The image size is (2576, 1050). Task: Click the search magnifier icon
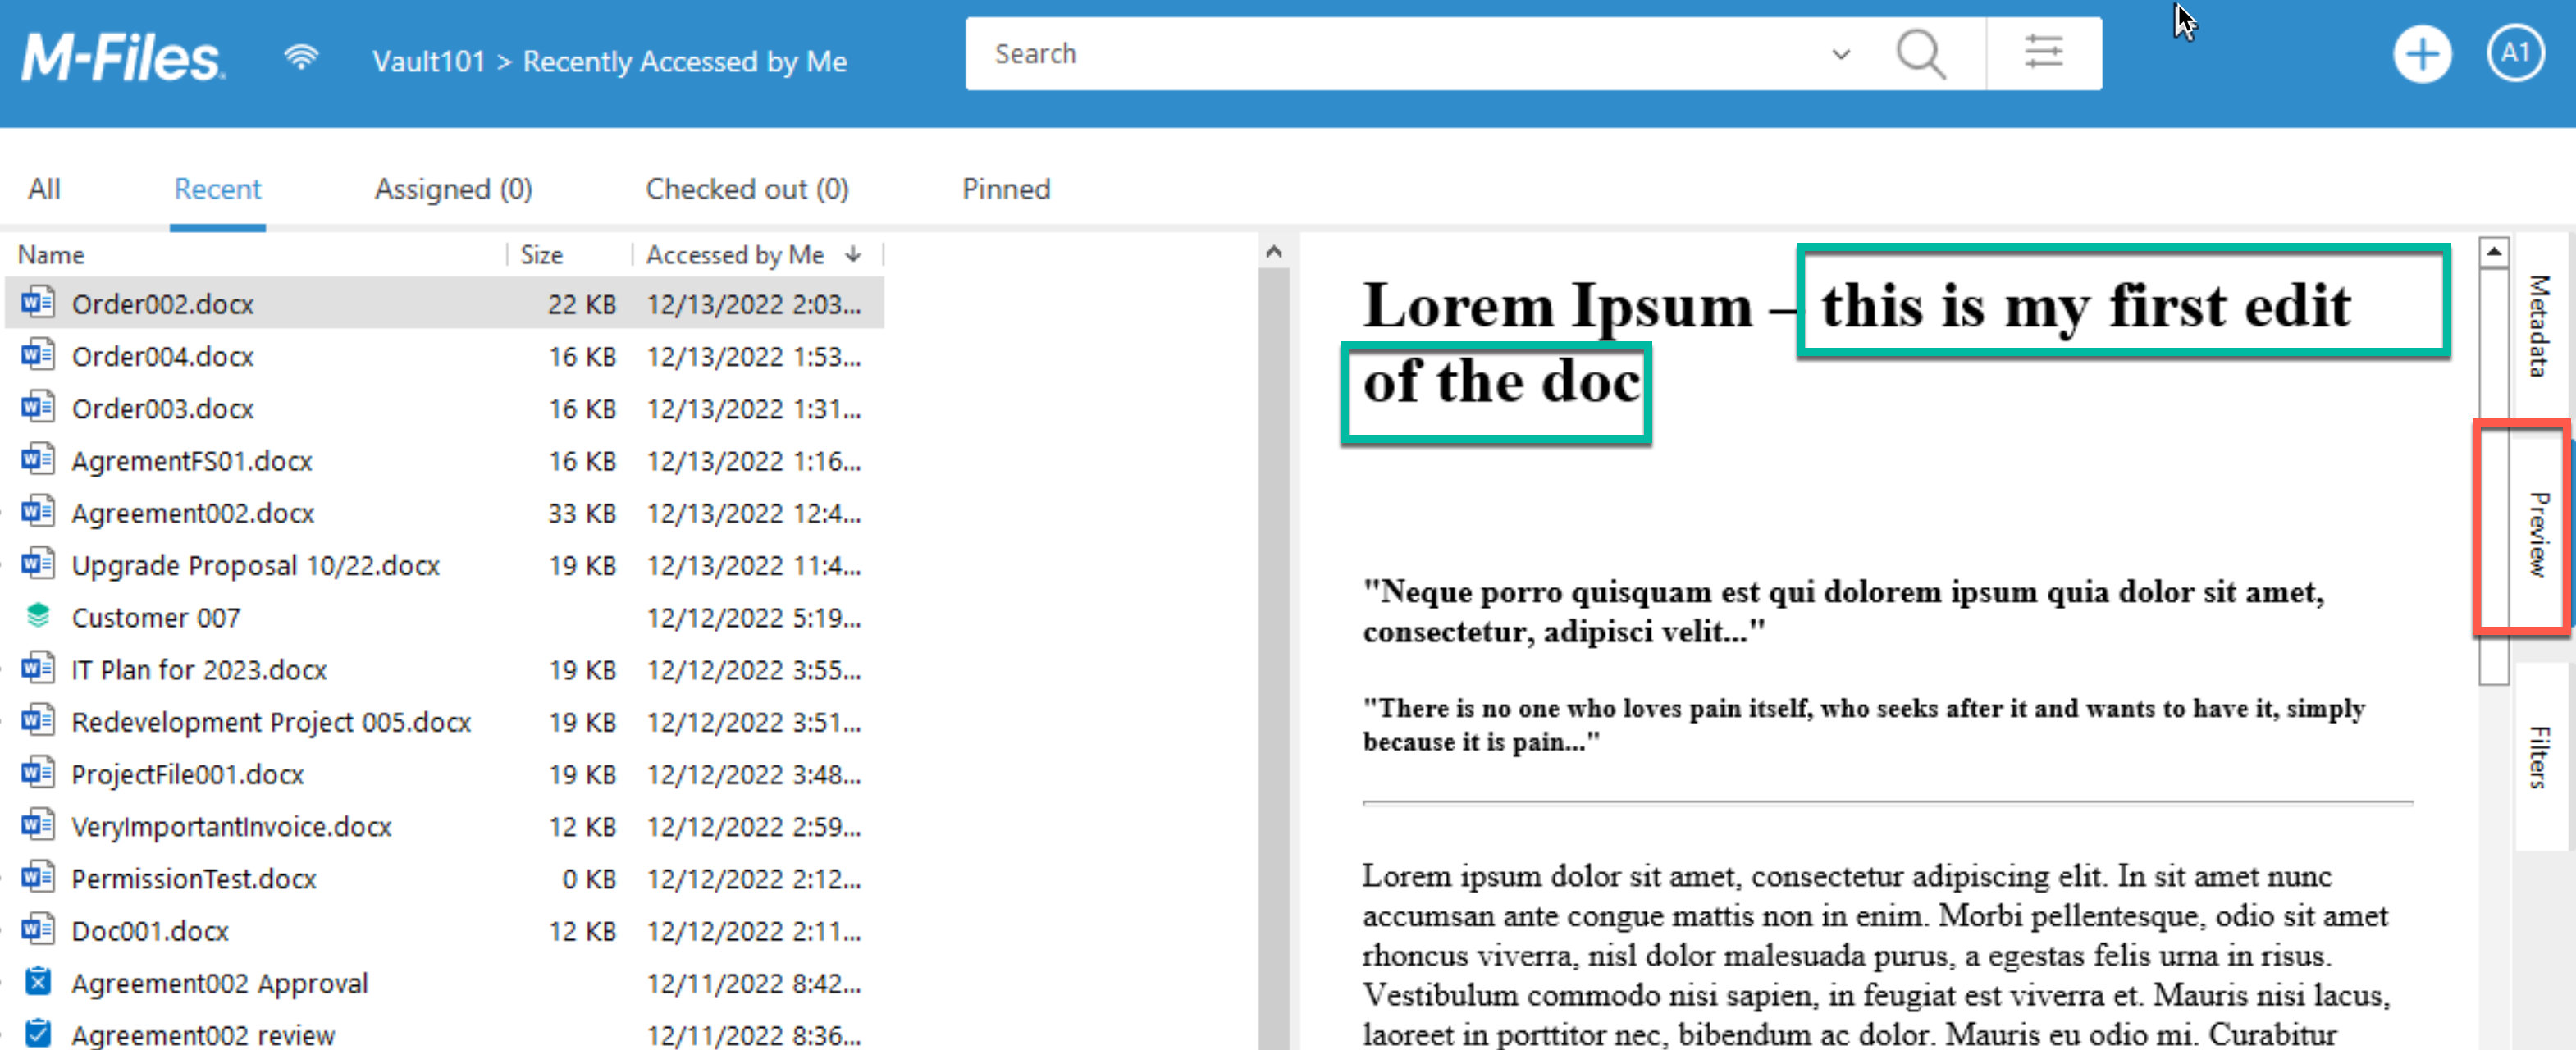tap(1920, 54)
